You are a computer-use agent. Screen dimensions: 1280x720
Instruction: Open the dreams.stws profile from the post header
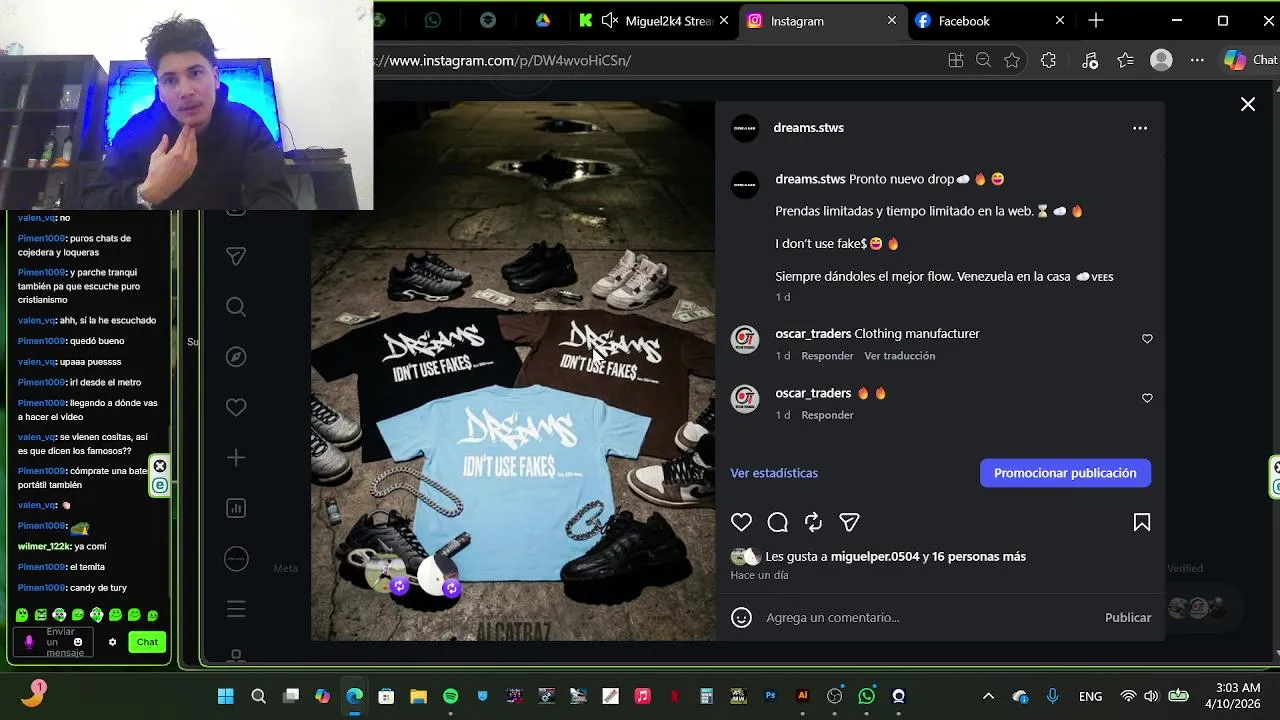(808, 128)
